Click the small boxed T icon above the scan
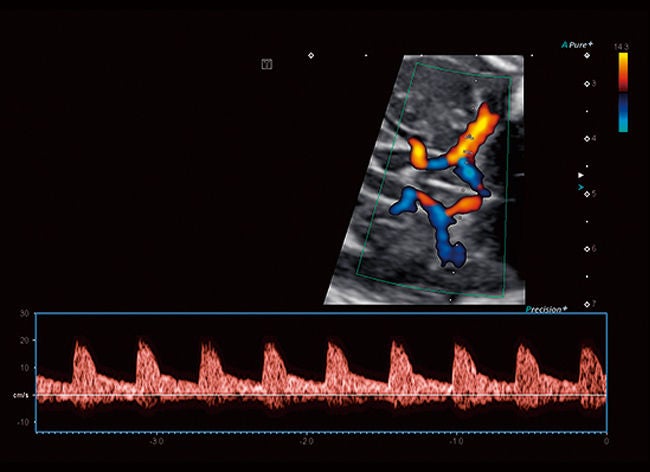The width and height of the screenshot is (650, 472). click(x=267, y=64)
